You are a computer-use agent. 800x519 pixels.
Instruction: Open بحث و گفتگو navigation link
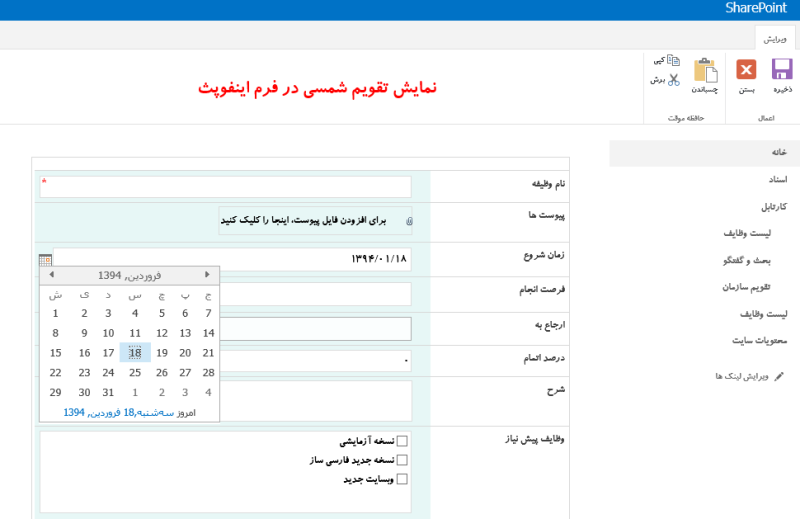coord(747,260)
